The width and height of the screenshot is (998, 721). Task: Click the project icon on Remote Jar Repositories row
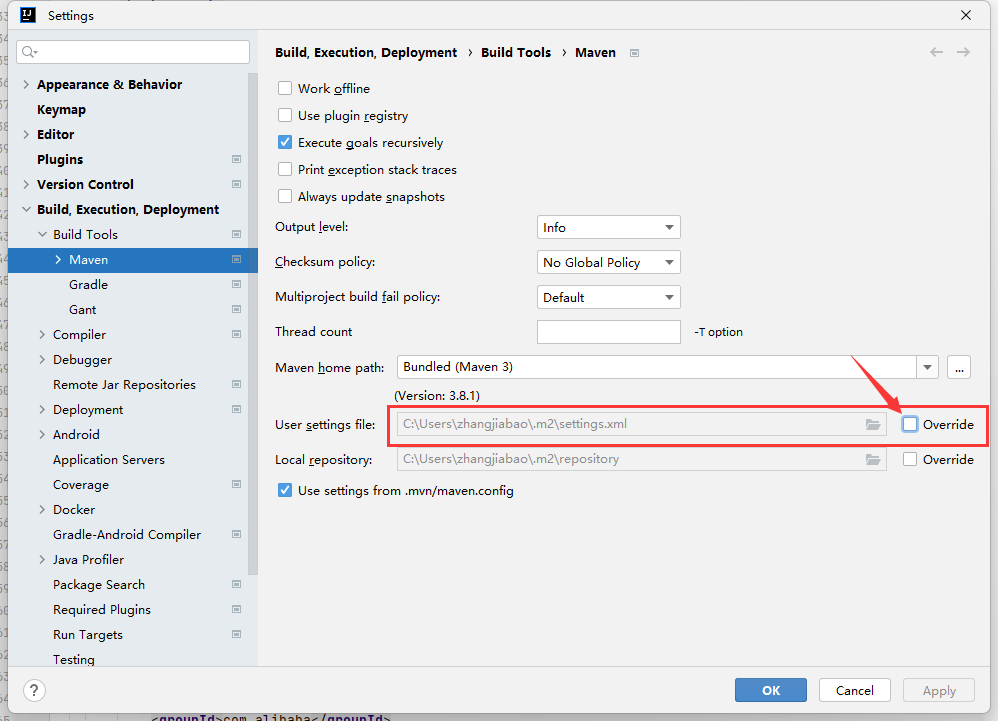236,384
